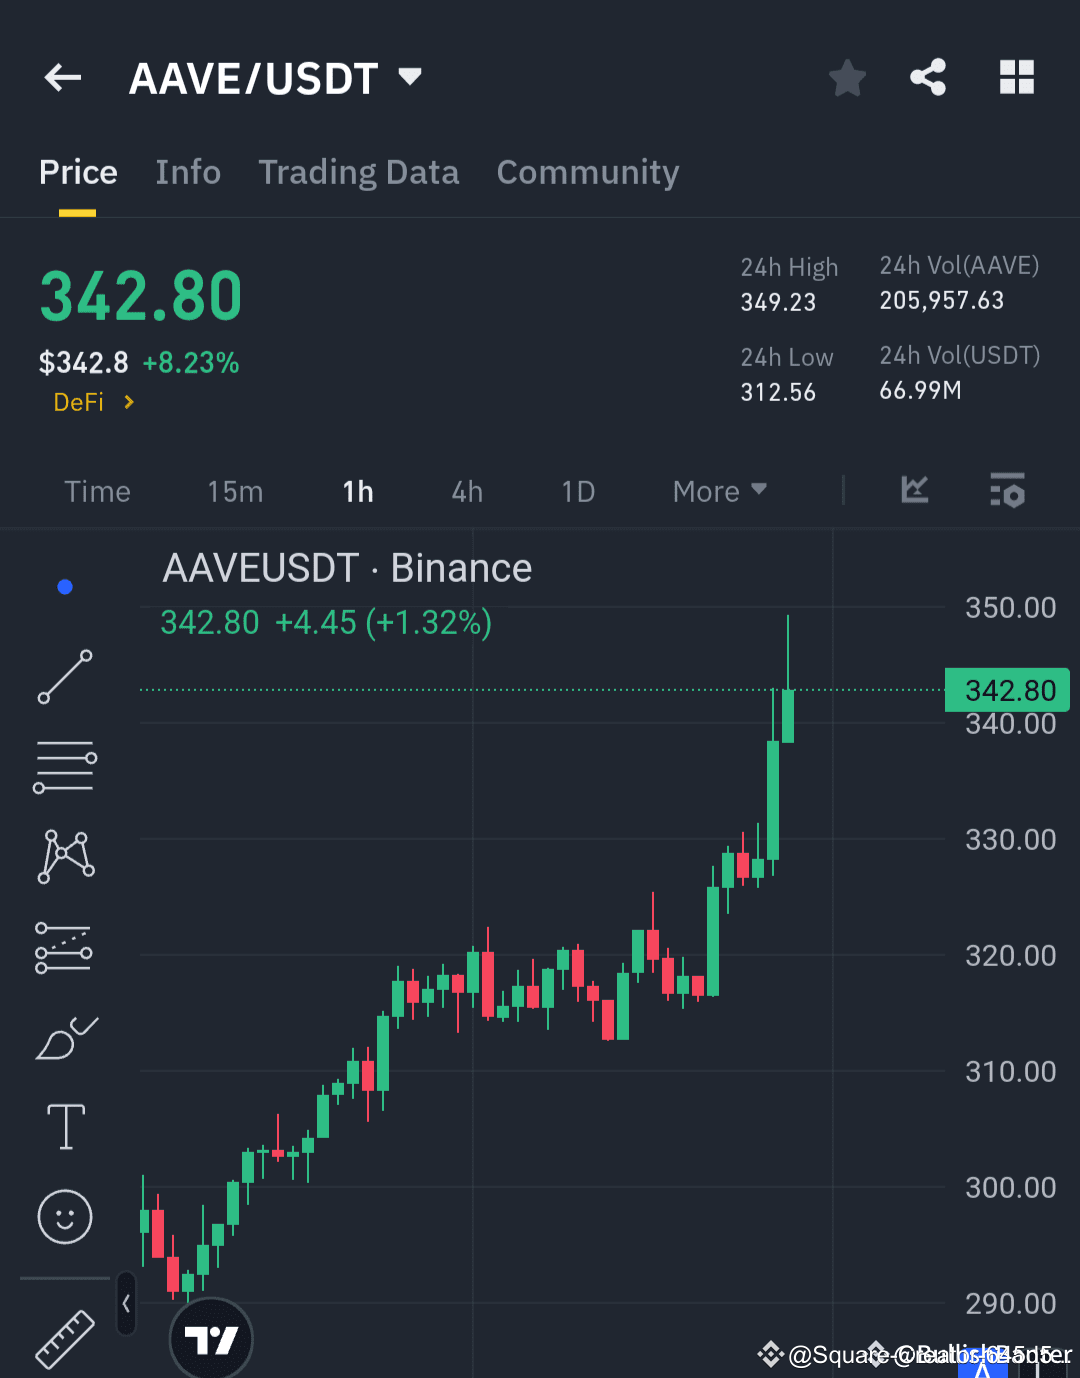The height and width of the screenshot is (1378, 1080).
Task: Select the brush drawing tool
Action: (x=64, y=1038)
